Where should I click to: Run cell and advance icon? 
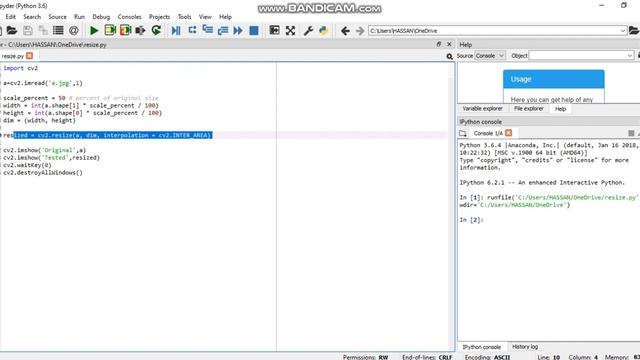point(125,31)
